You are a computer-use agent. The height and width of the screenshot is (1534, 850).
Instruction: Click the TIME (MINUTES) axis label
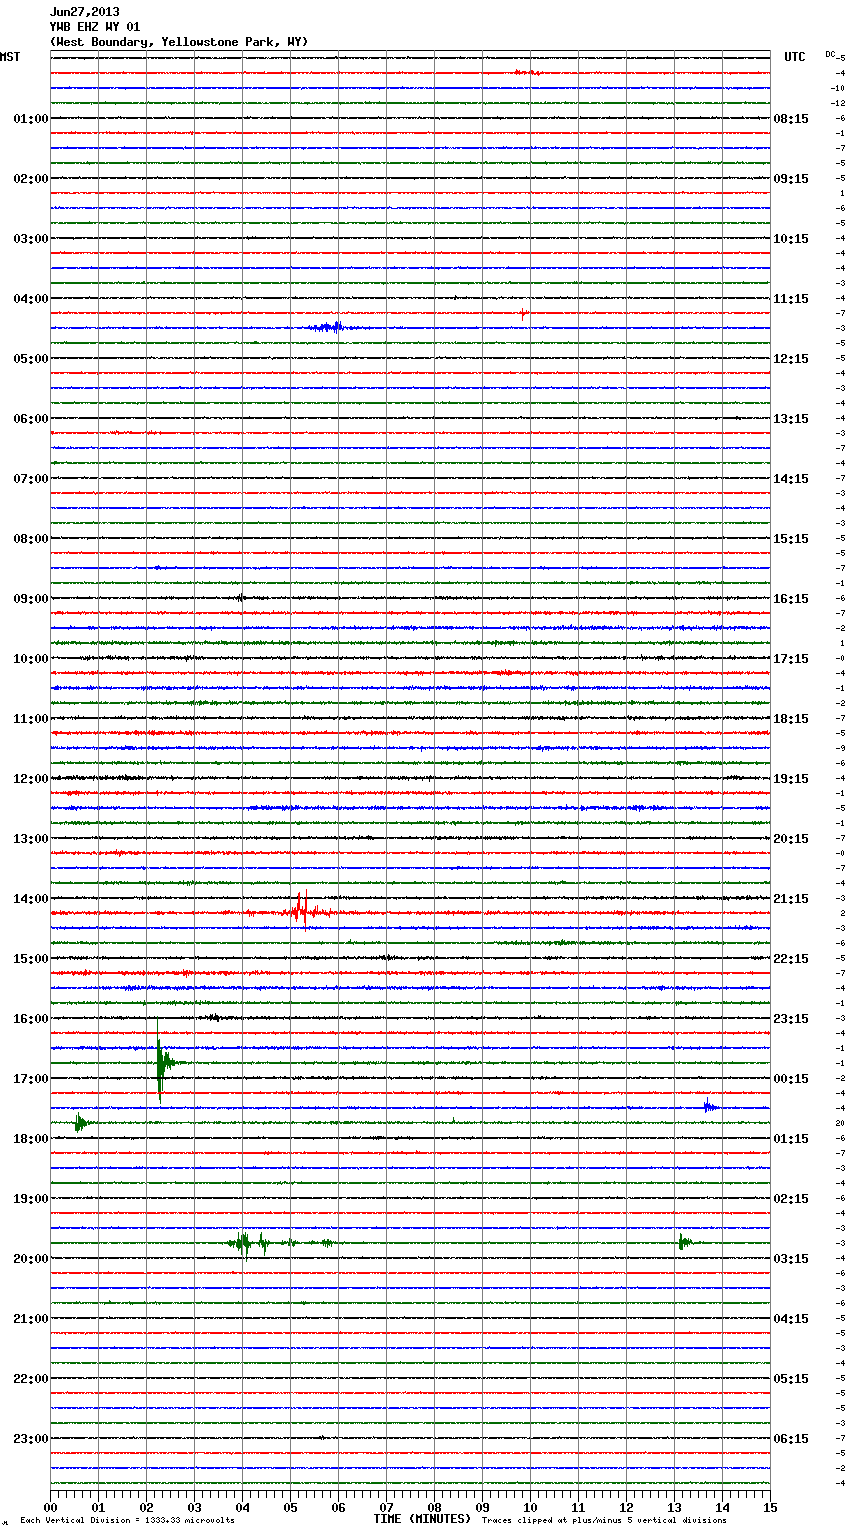(422, 1519)
